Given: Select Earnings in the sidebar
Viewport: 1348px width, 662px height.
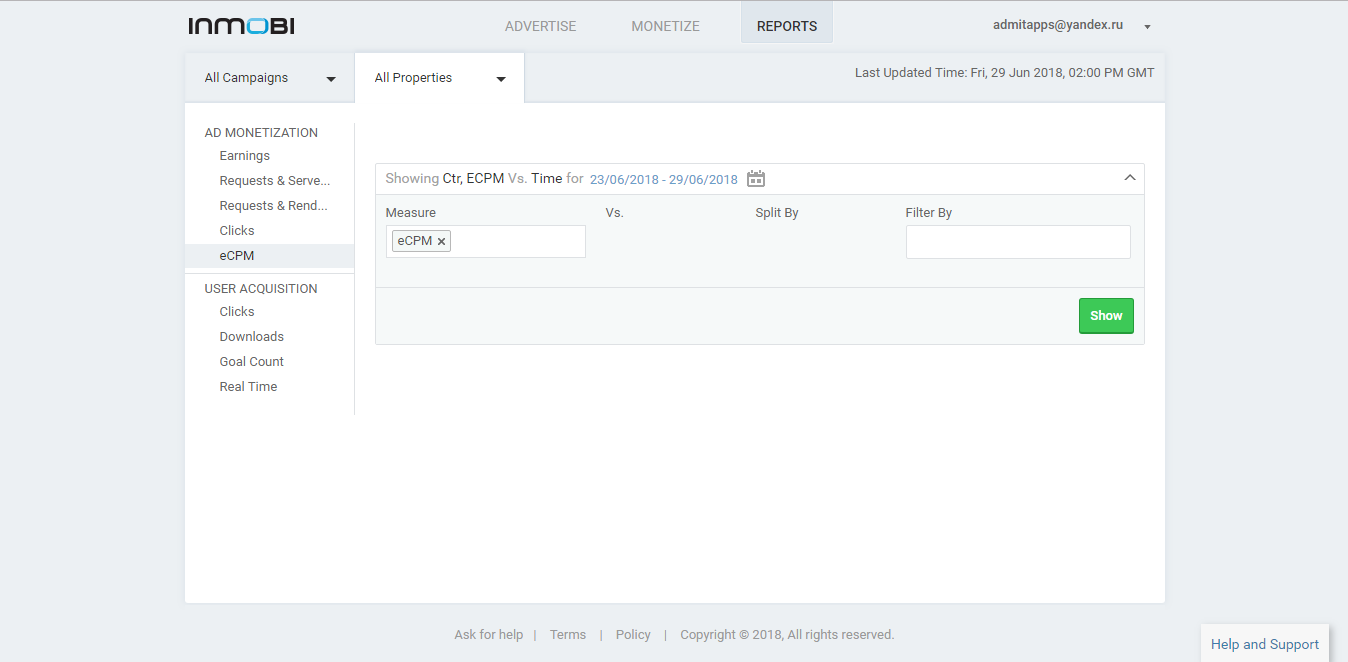Looking at the screenshot, I should 245,156.
